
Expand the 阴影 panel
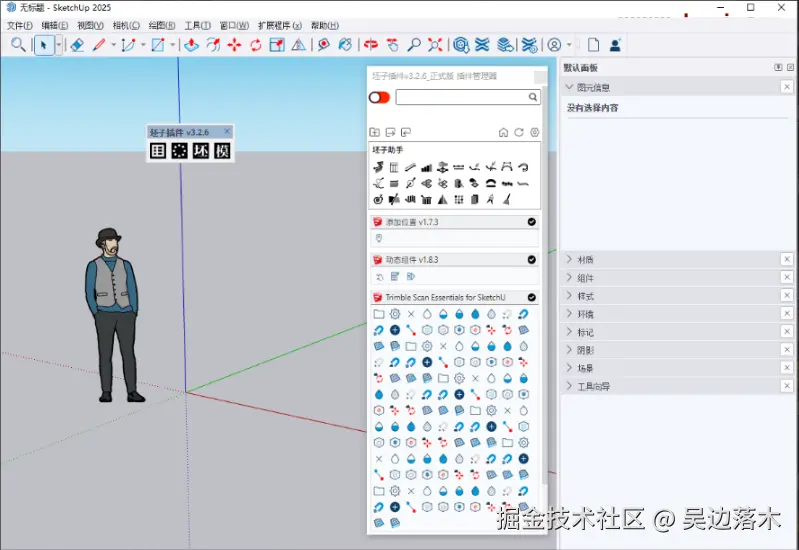tap(569, 350)
